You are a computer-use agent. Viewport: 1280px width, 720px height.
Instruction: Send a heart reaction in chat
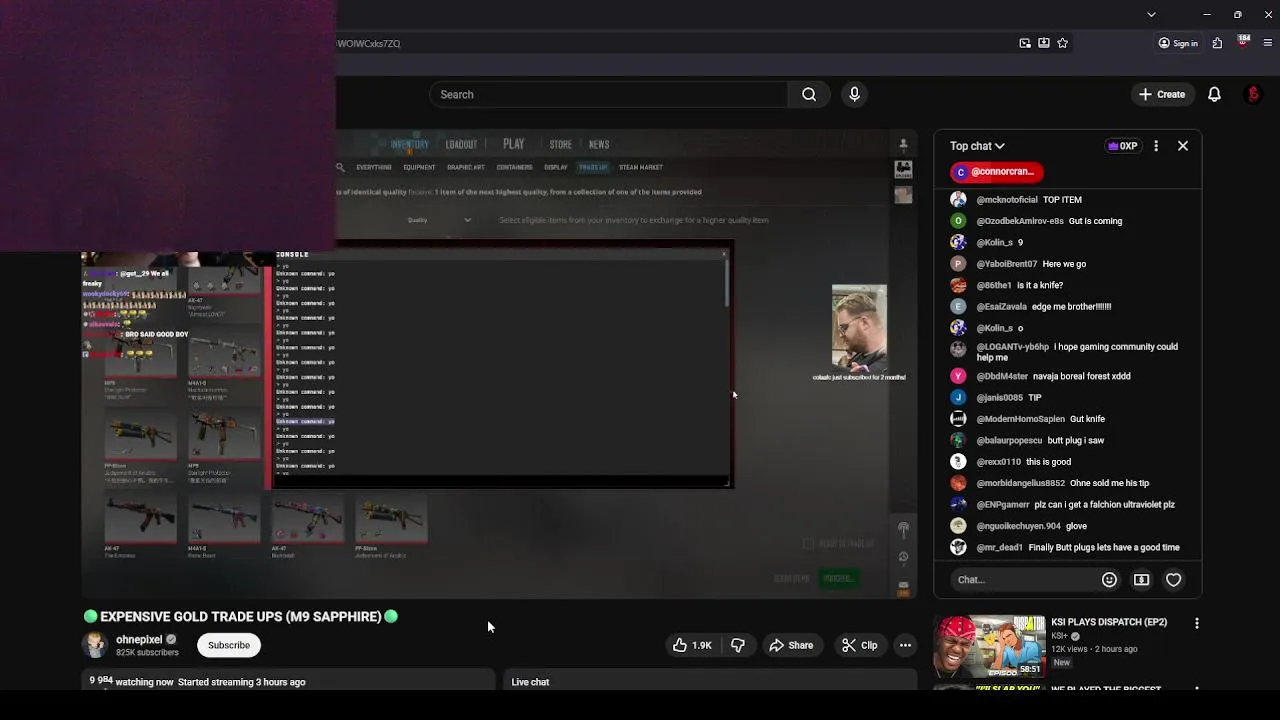tap(1174, 580)
